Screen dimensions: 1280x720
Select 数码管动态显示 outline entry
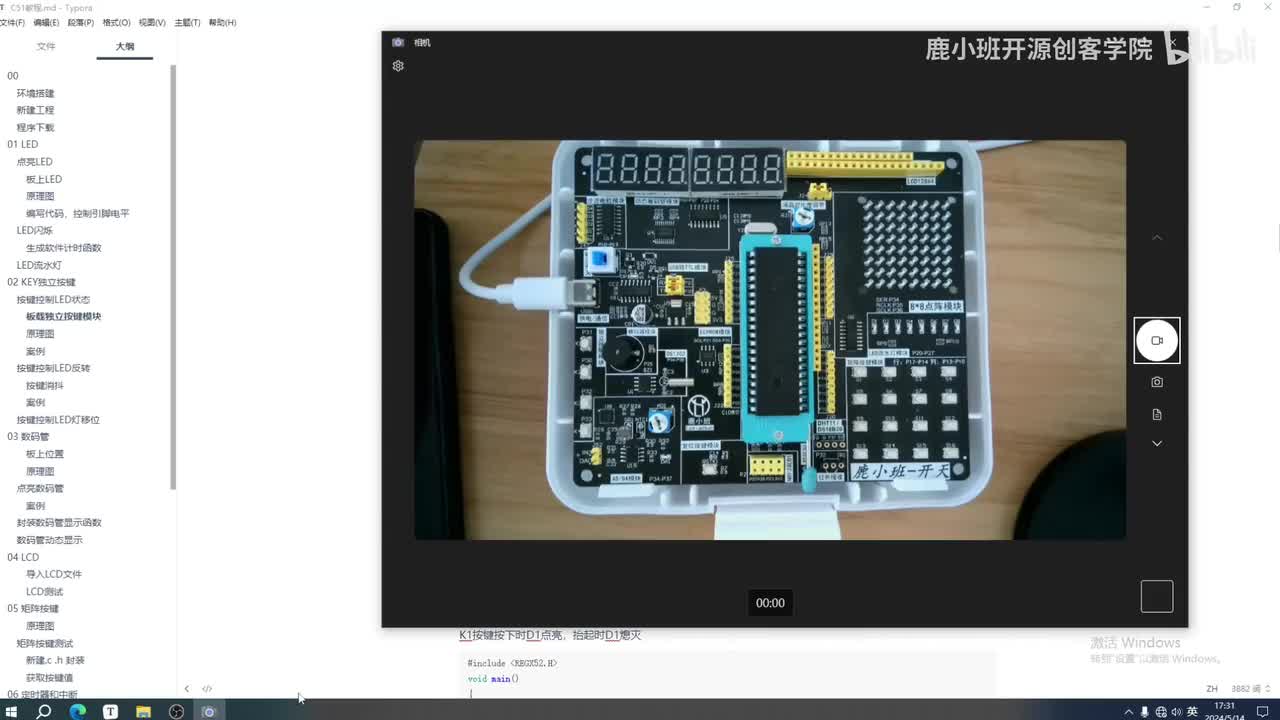point(50,540)
